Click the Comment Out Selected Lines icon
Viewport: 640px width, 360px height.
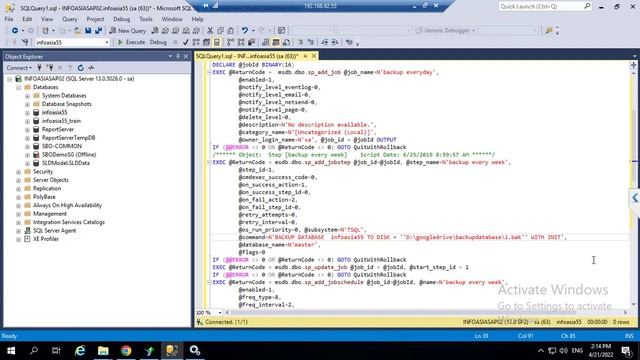[x=300, y=42]
